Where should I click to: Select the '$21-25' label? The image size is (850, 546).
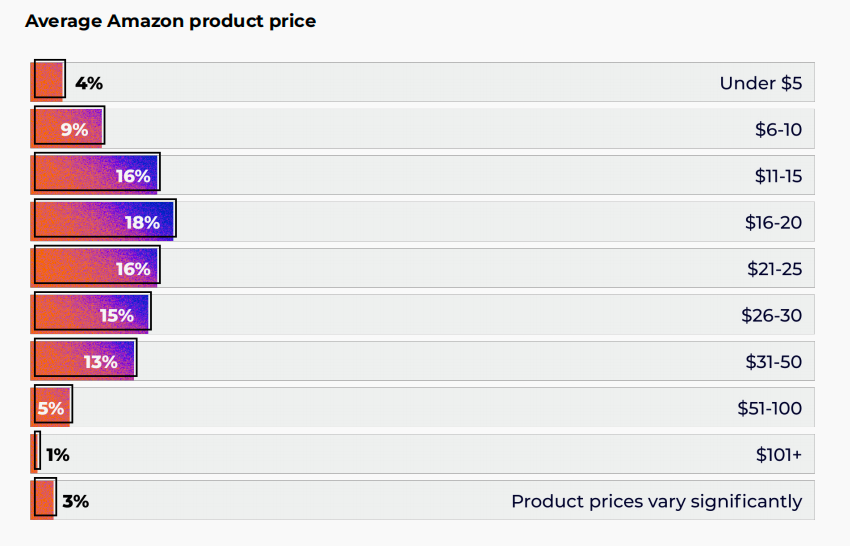774,269
